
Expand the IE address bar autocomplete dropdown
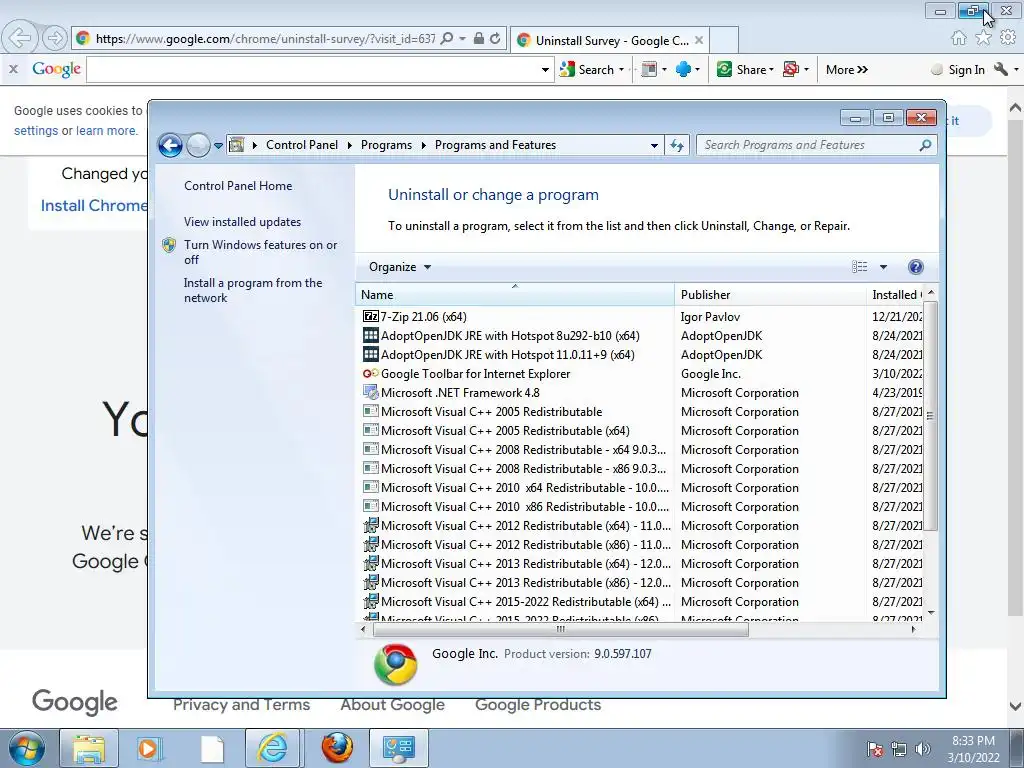pyautogui.click(x=462, y=39)
